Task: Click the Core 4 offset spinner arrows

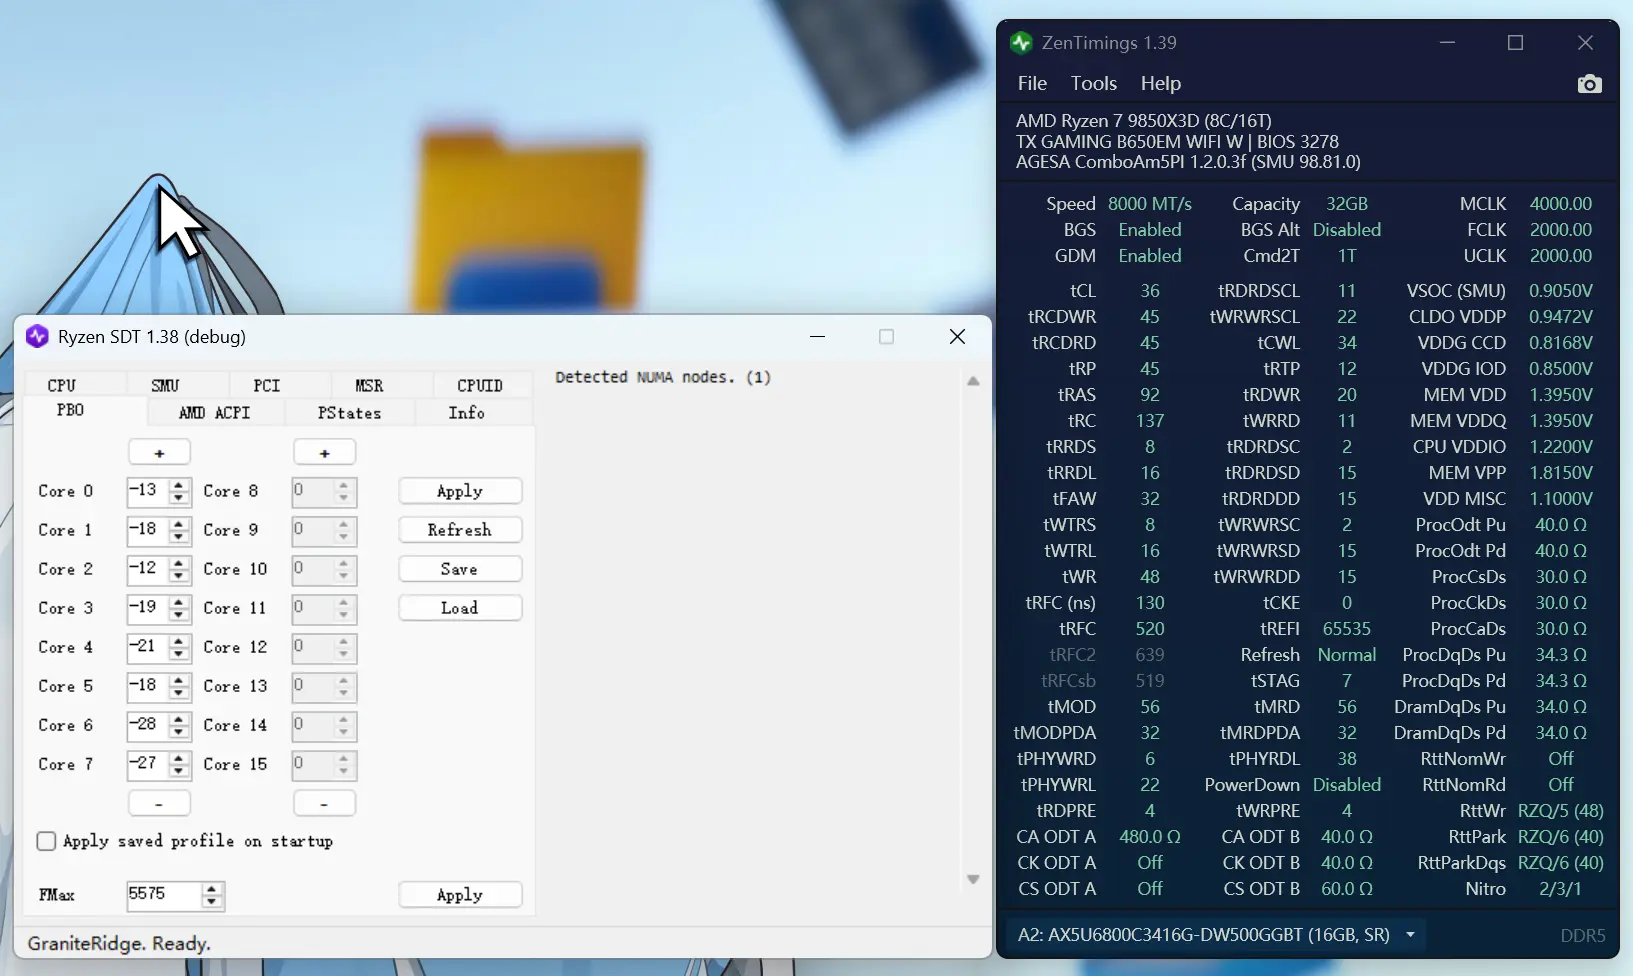Action: [x=179, y=647]
